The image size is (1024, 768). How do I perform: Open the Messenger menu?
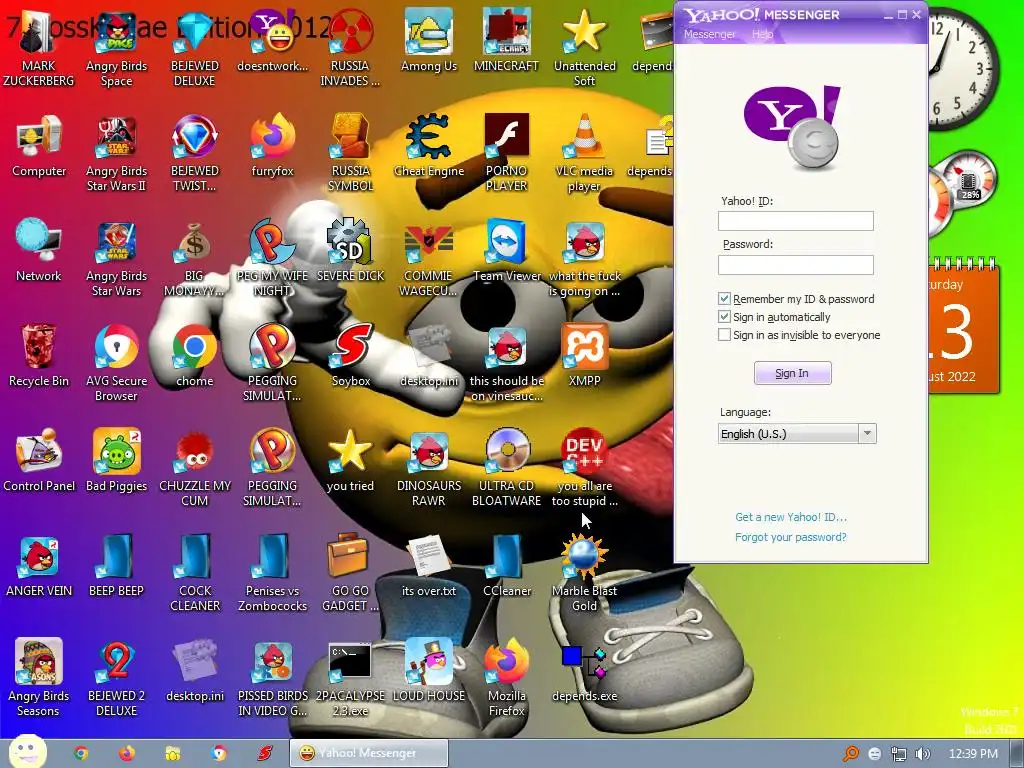pos(709,34)
